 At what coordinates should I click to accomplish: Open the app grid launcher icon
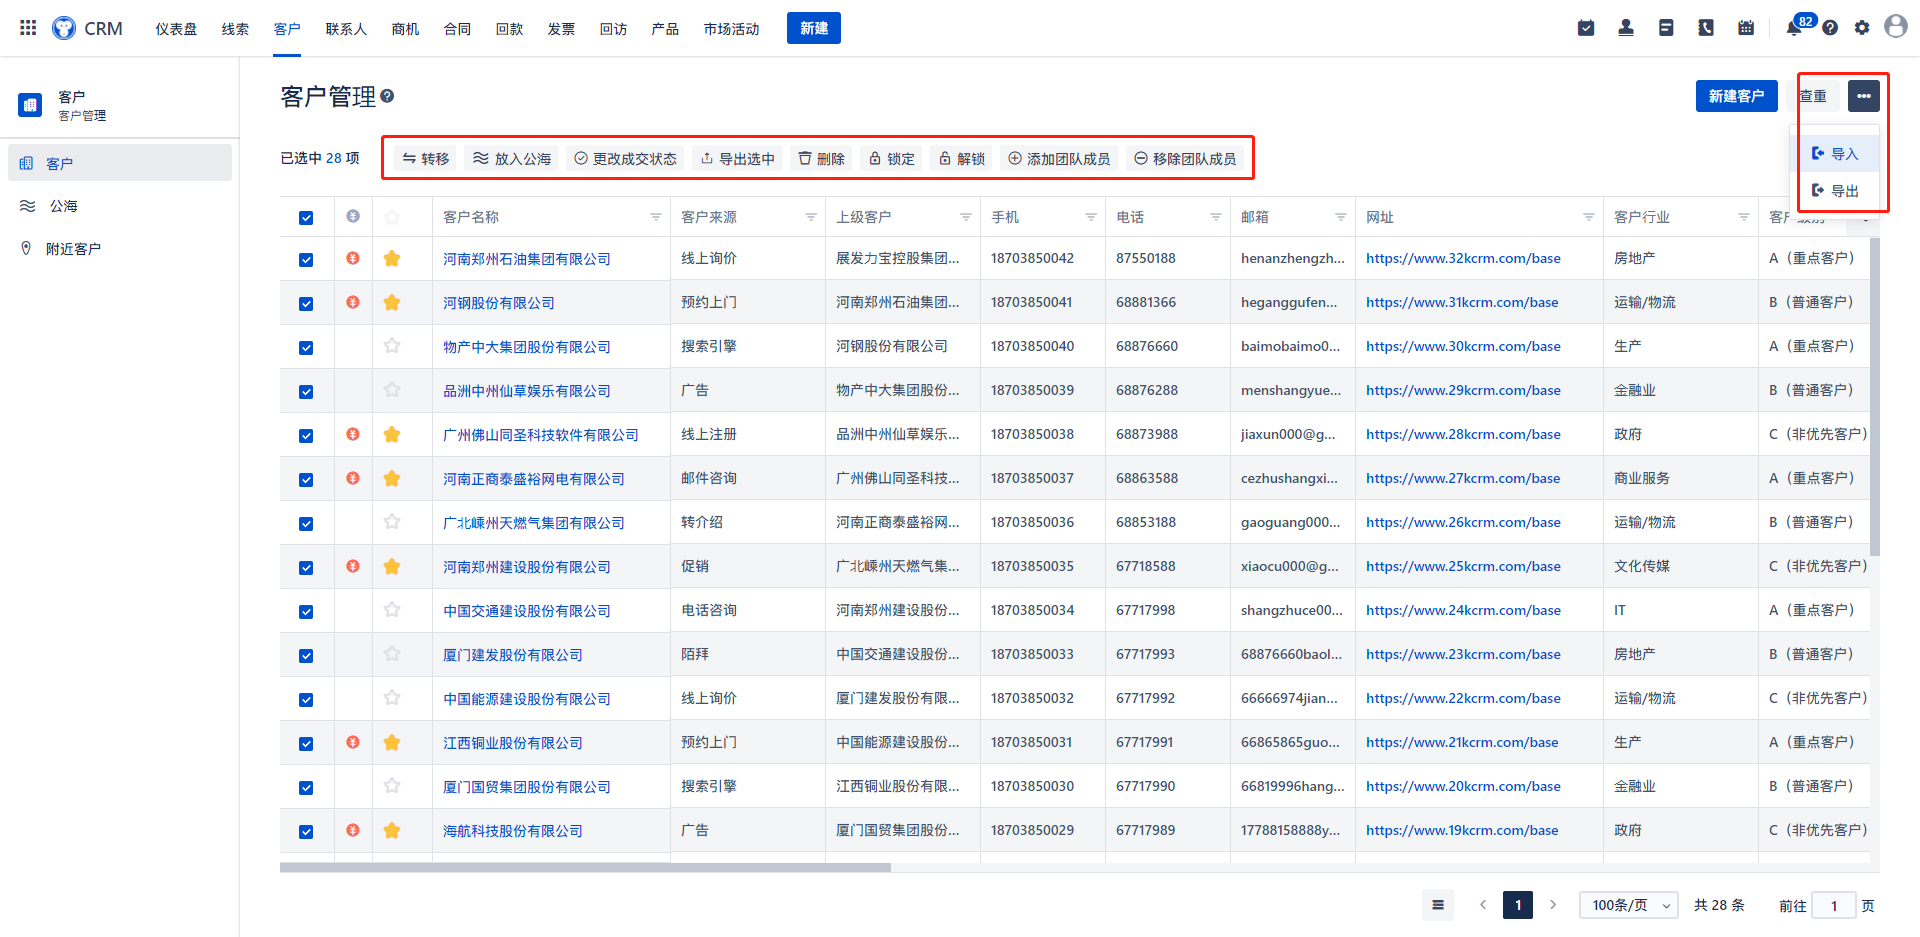click(28, 28)
